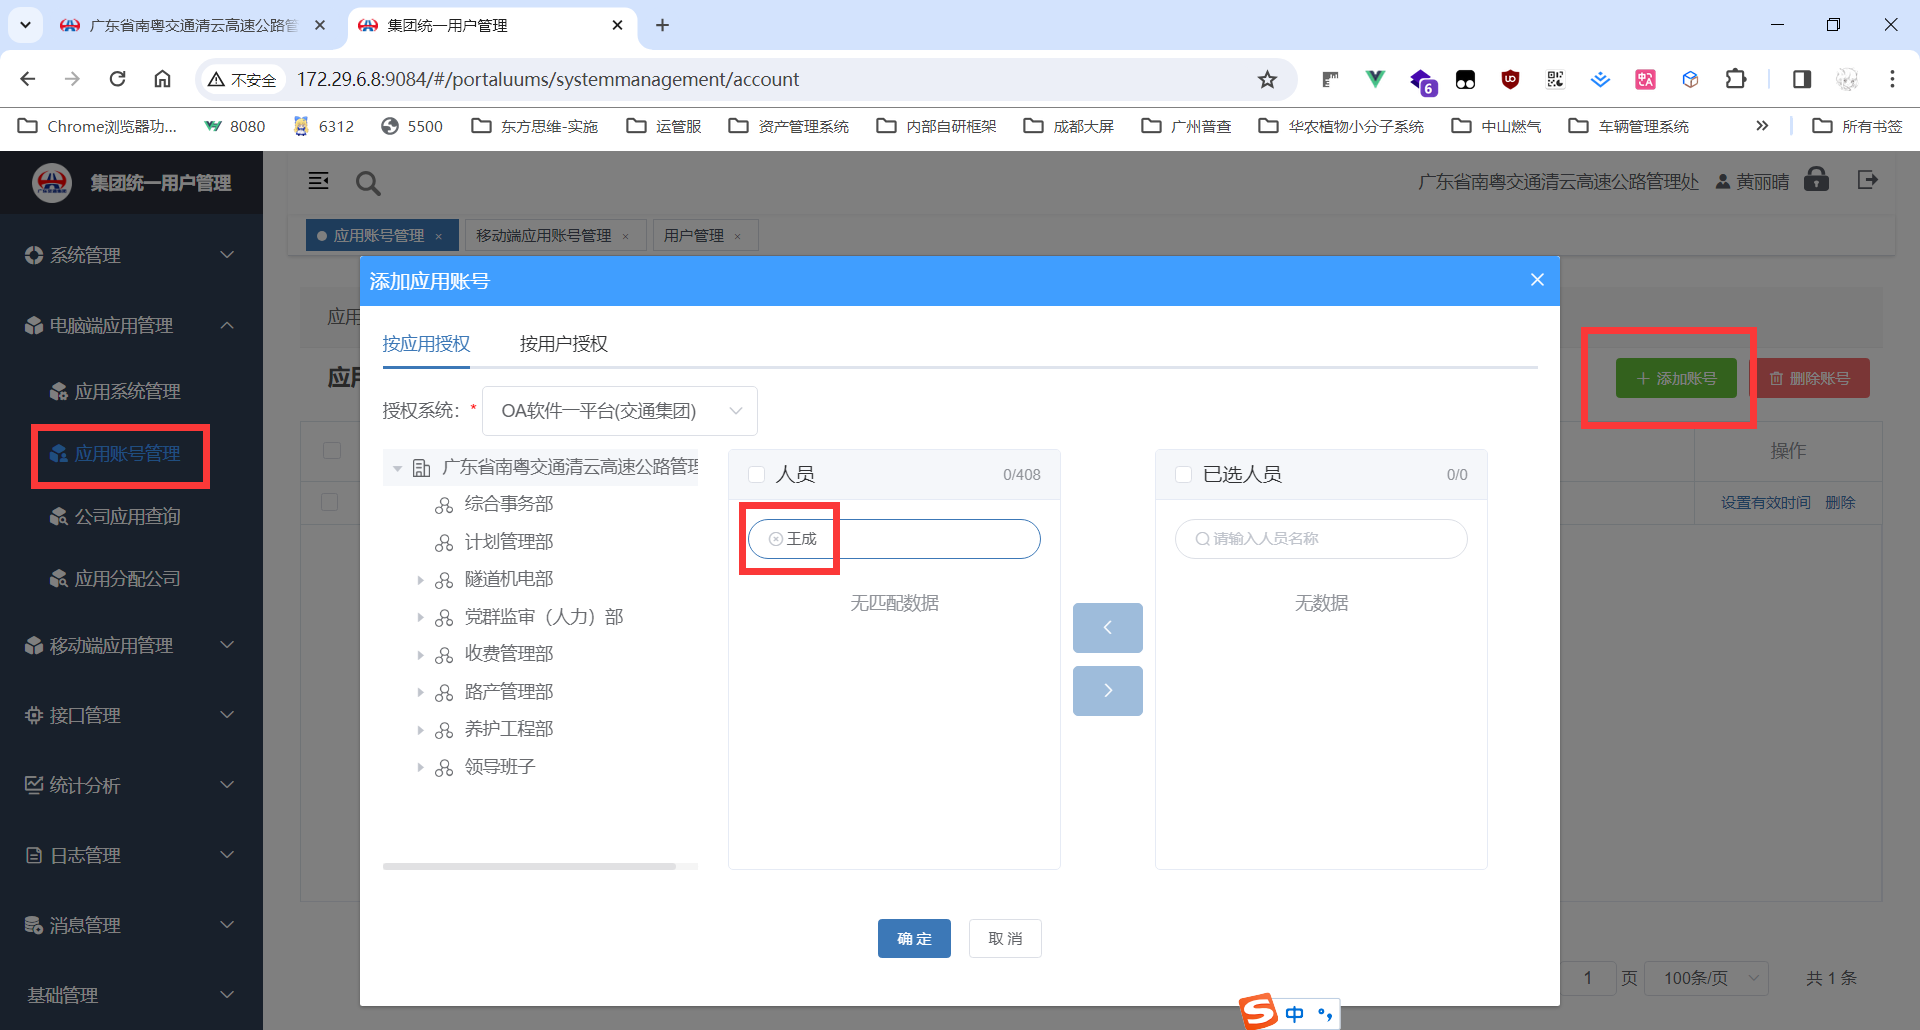Image resolution: width=1920 pixels, height=1030 pixels.
Task: Open the Chrome three-dot menu
Action: pos(1892,79)
